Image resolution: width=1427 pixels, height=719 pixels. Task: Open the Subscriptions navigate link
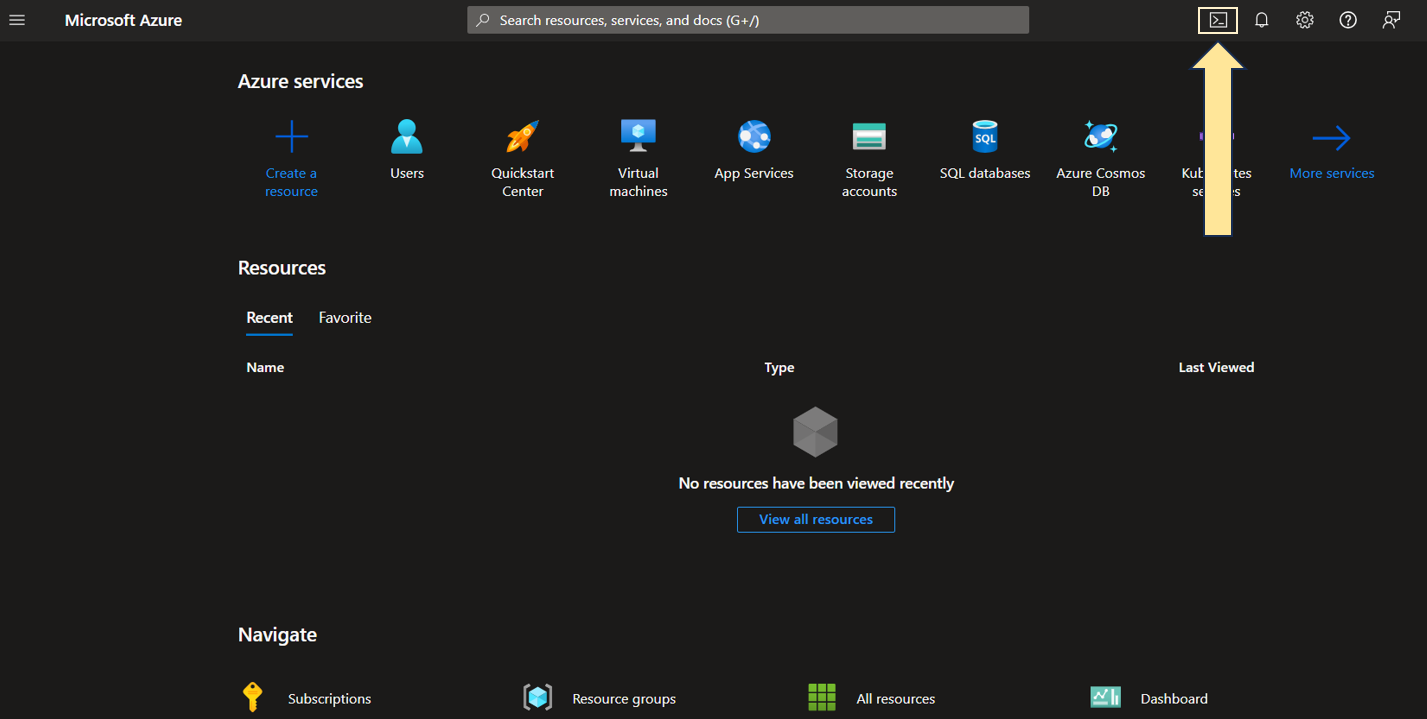click(x=329, y=699)
